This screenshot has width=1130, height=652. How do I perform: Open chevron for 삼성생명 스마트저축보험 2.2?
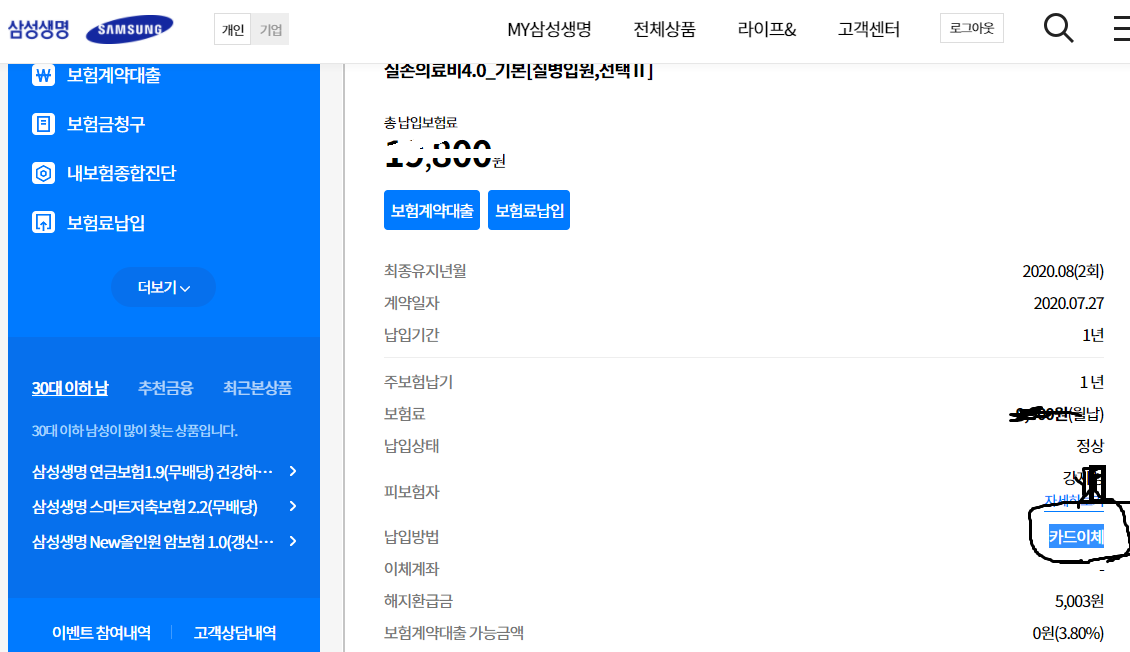(293, 506)
